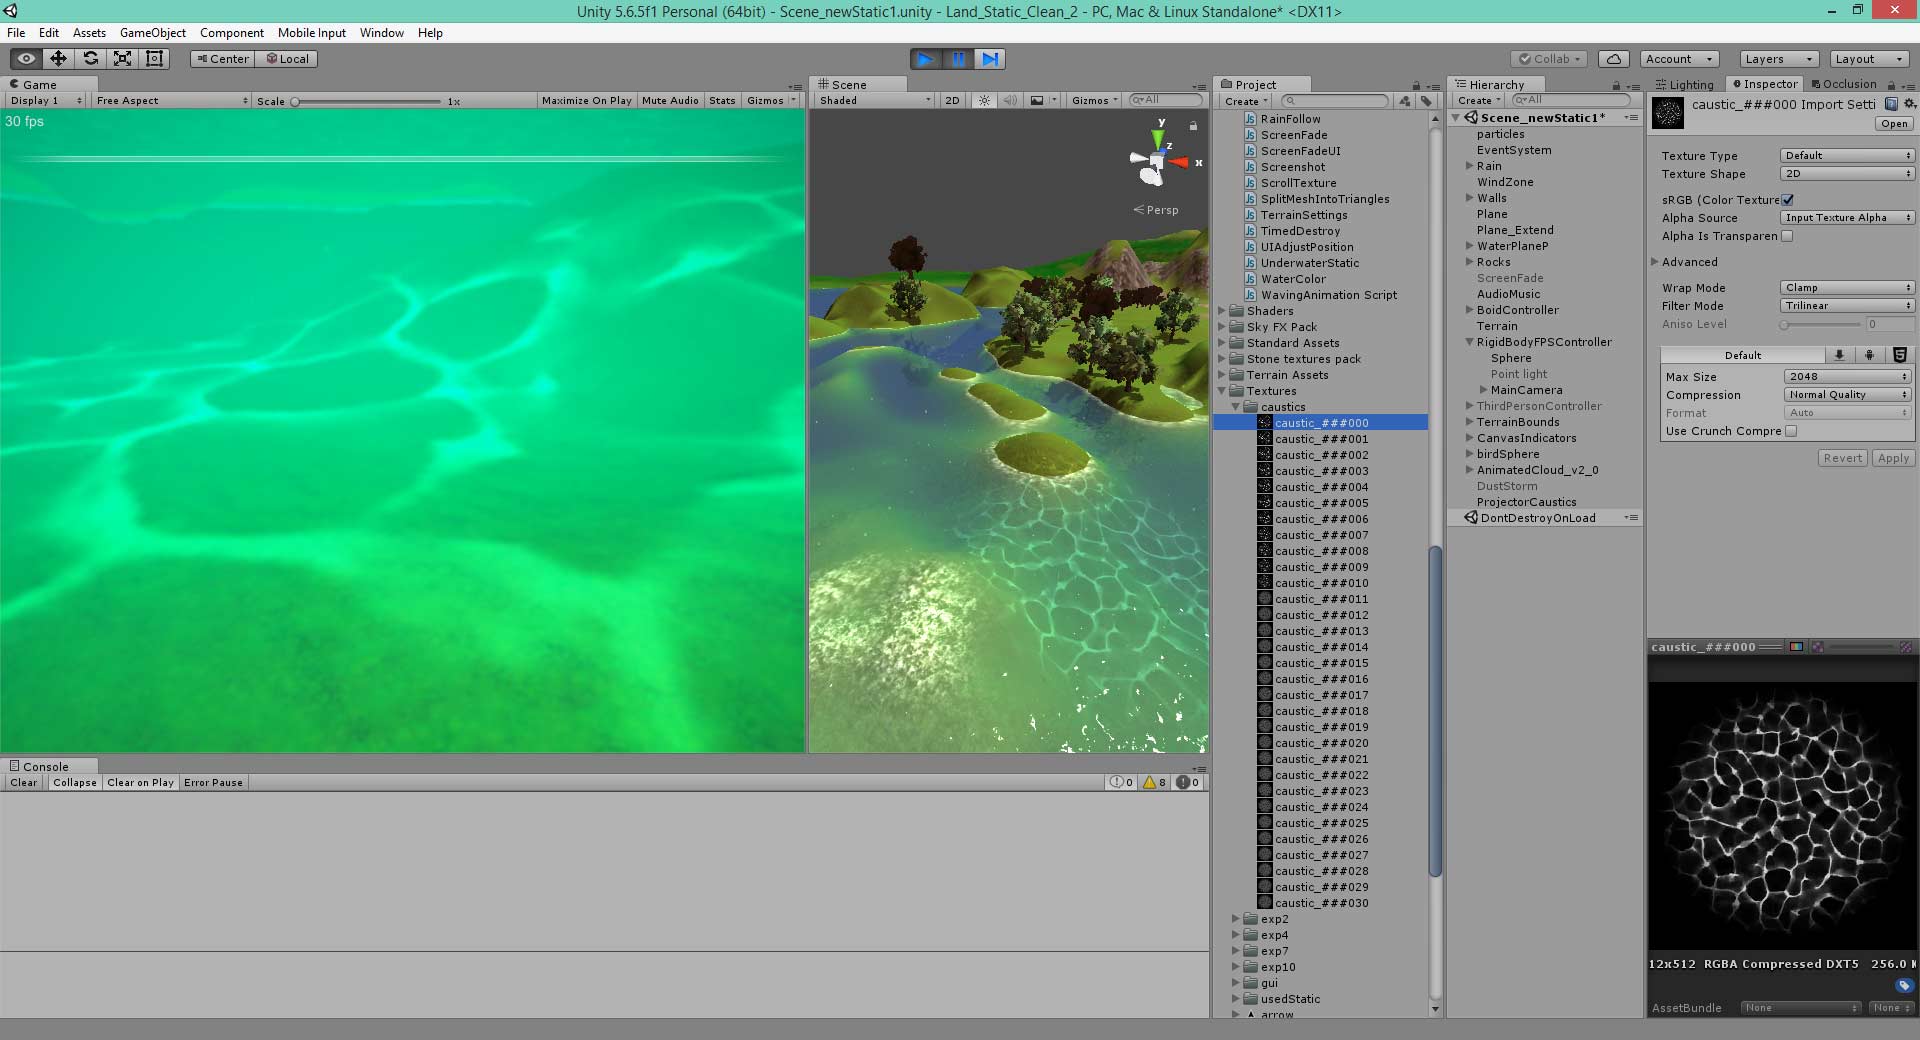This screenshot has height=1040, width=1920.
Task: Click the Apply button
Action: 1893,458
